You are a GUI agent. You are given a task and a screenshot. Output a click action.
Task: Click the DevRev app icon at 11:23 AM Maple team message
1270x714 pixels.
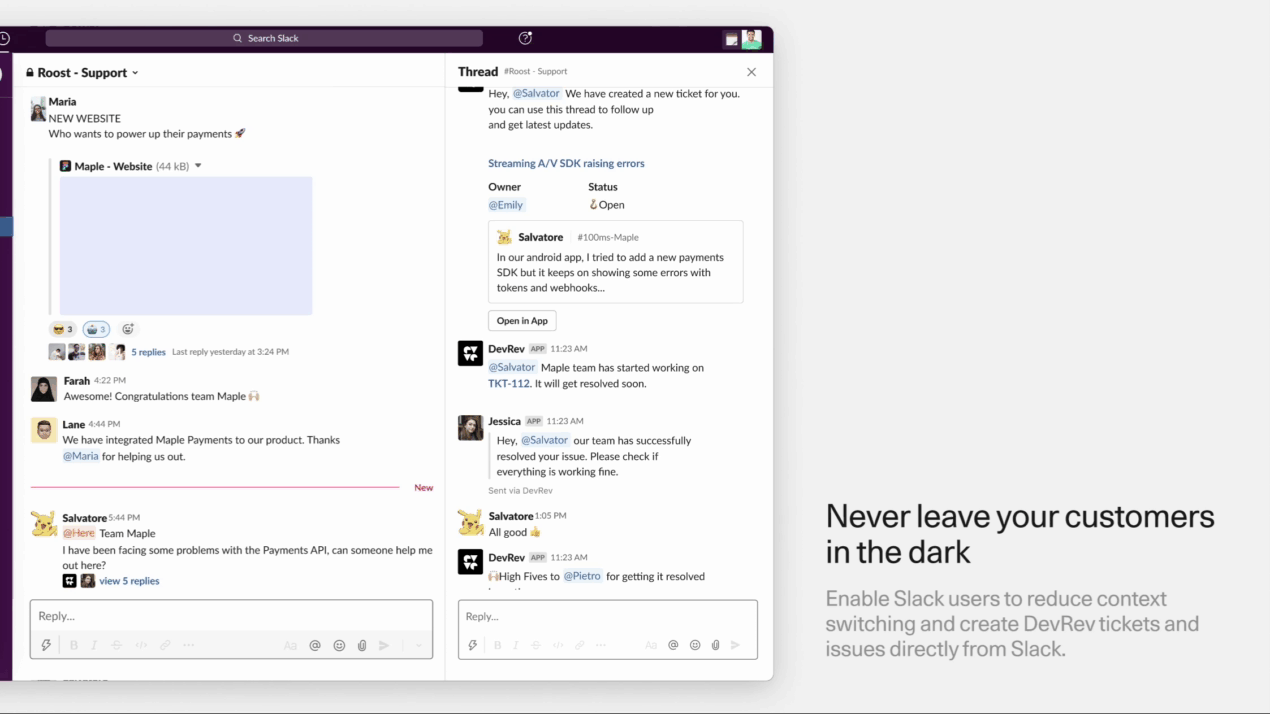click(x=470, y=353)
